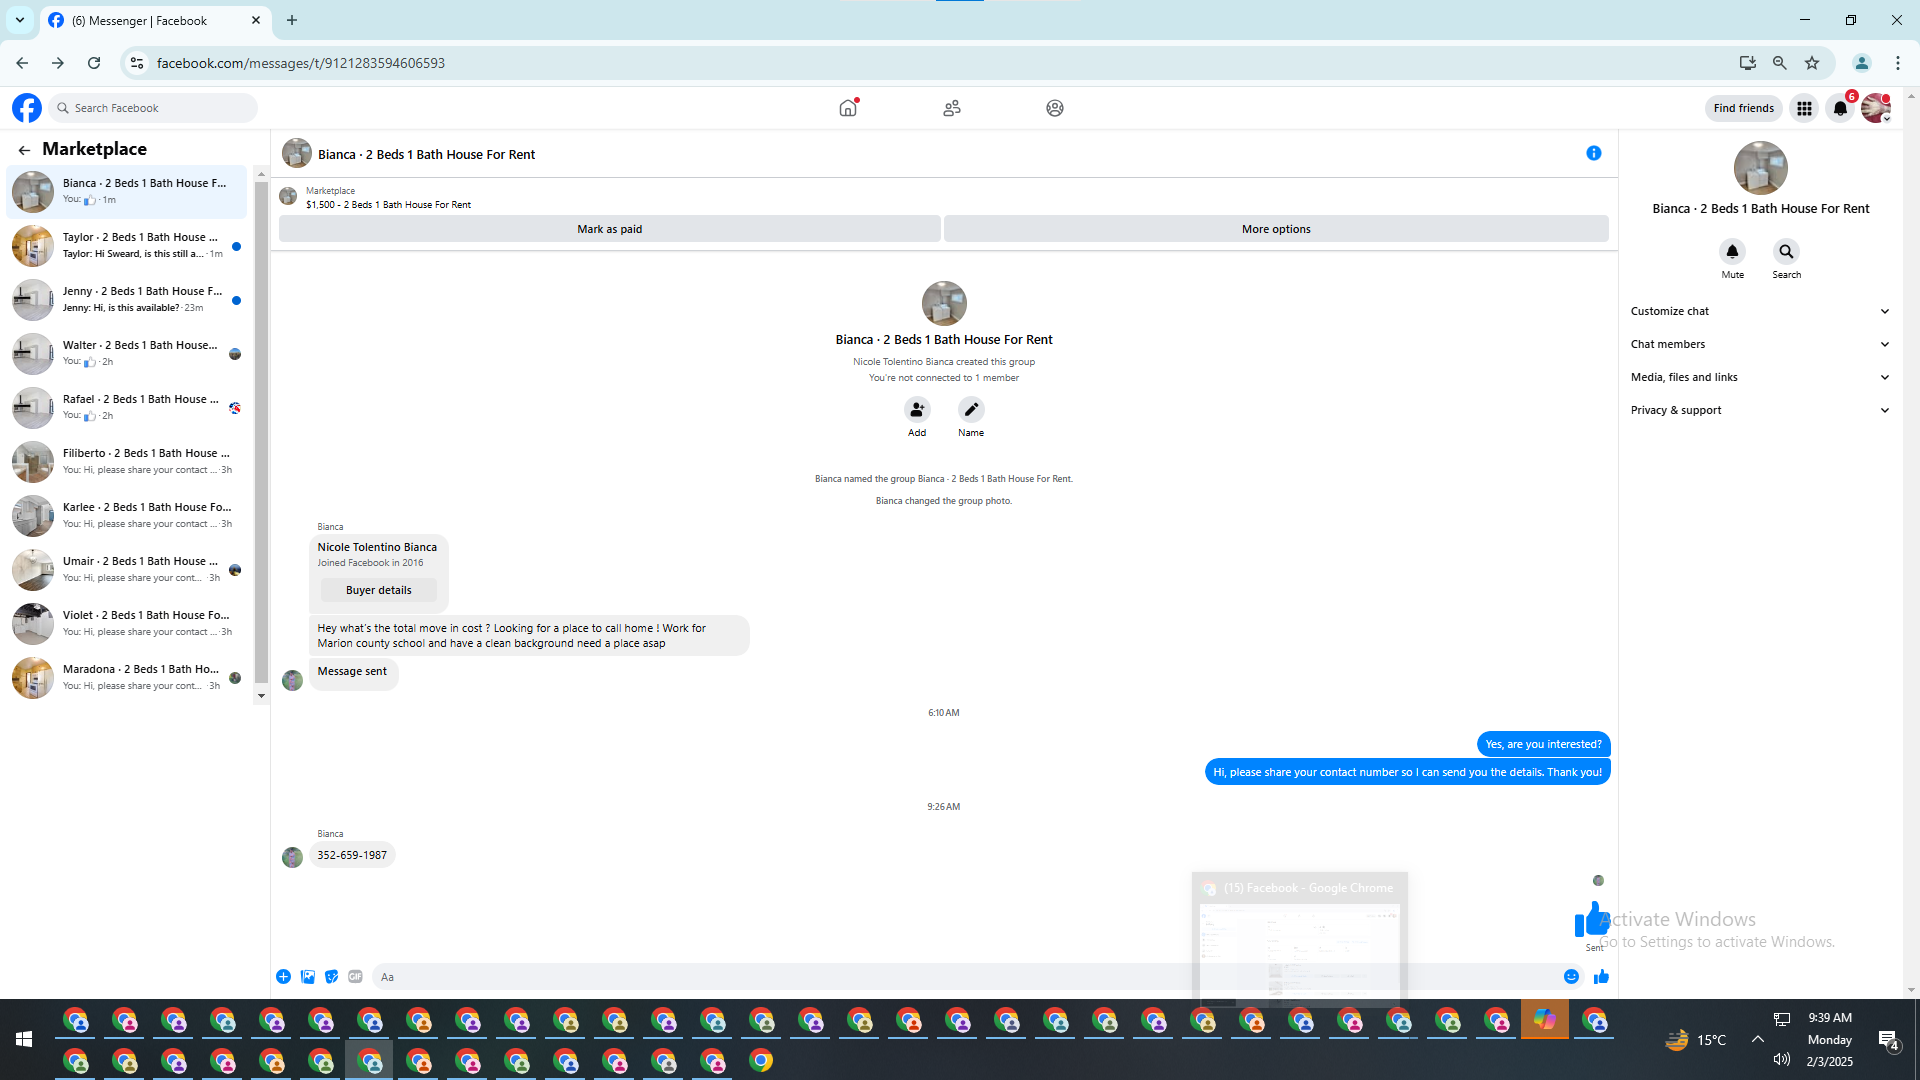Image resolution: width=1920 pixels, height=1080 pixels.
Task: Open the Facebook menu grid icon
Action: coord(1804,108)
